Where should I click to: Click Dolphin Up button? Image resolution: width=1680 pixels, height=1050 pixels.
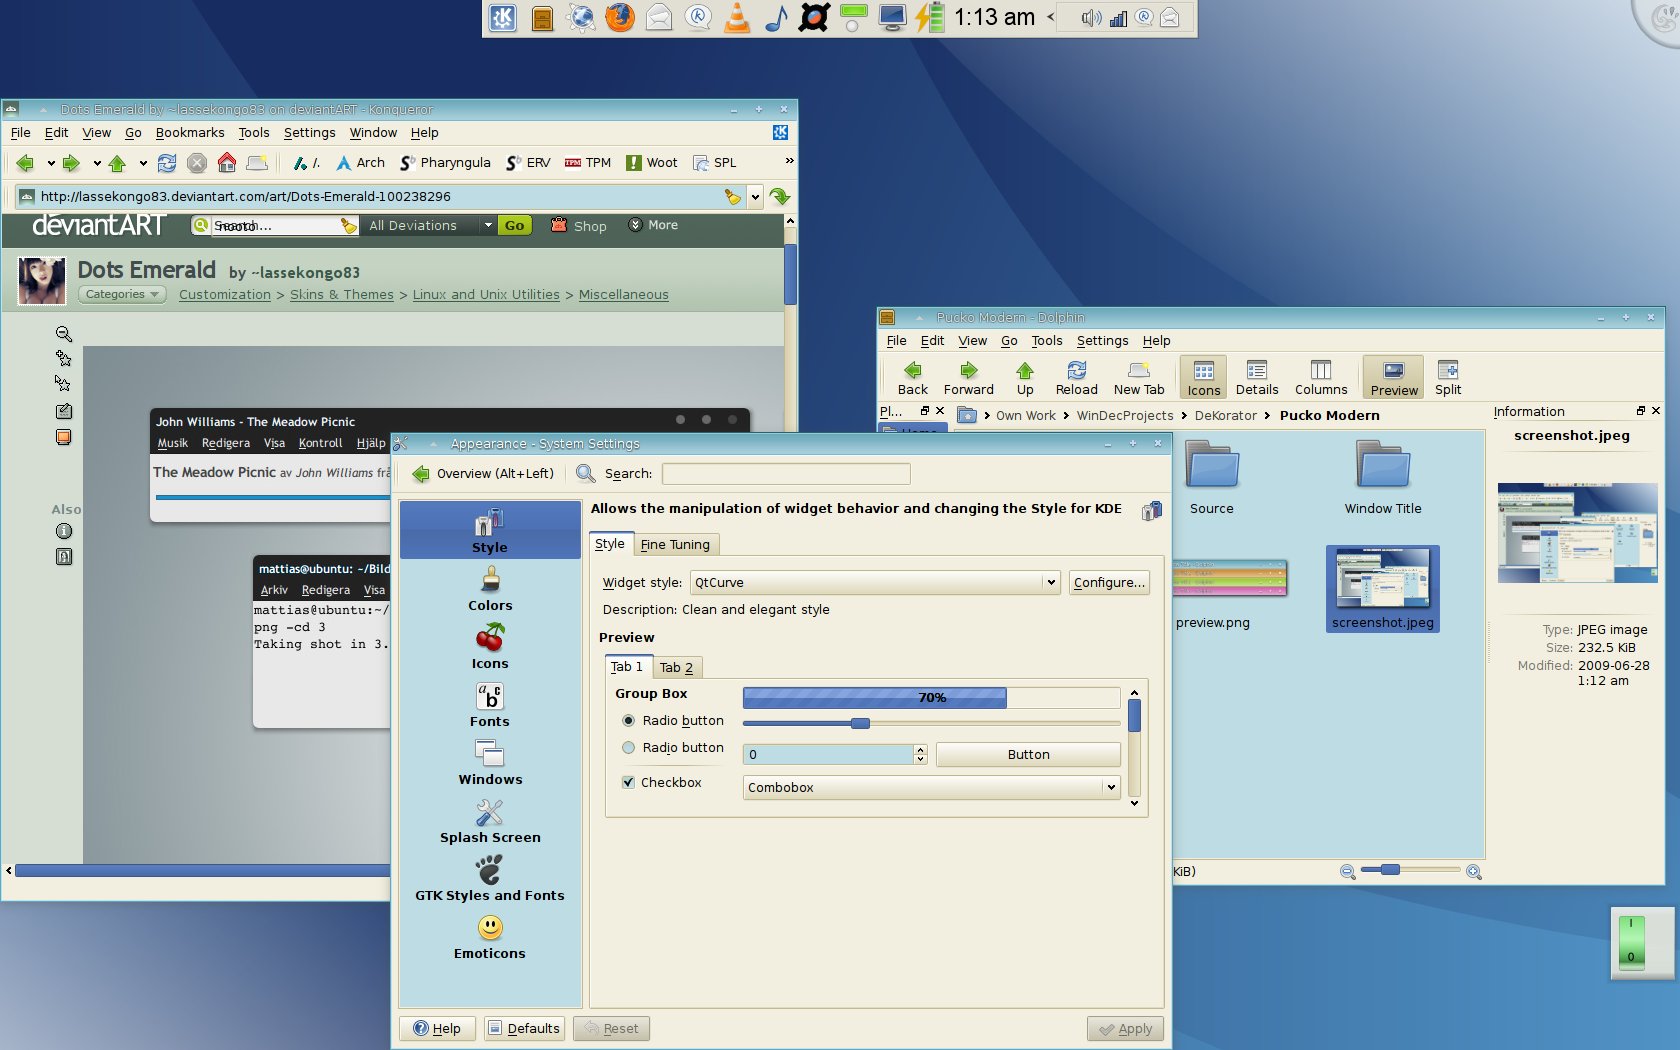pos(1025,378)
